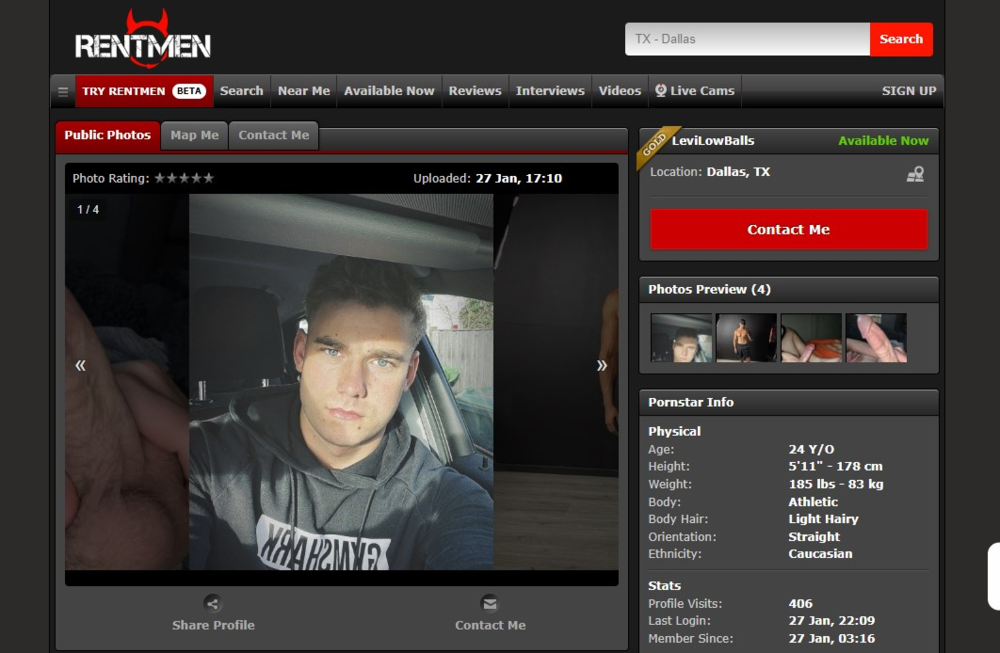Click the RentMen logo
The width and height of the screenshot is (1000, 653).
click(x=142, y=40)
